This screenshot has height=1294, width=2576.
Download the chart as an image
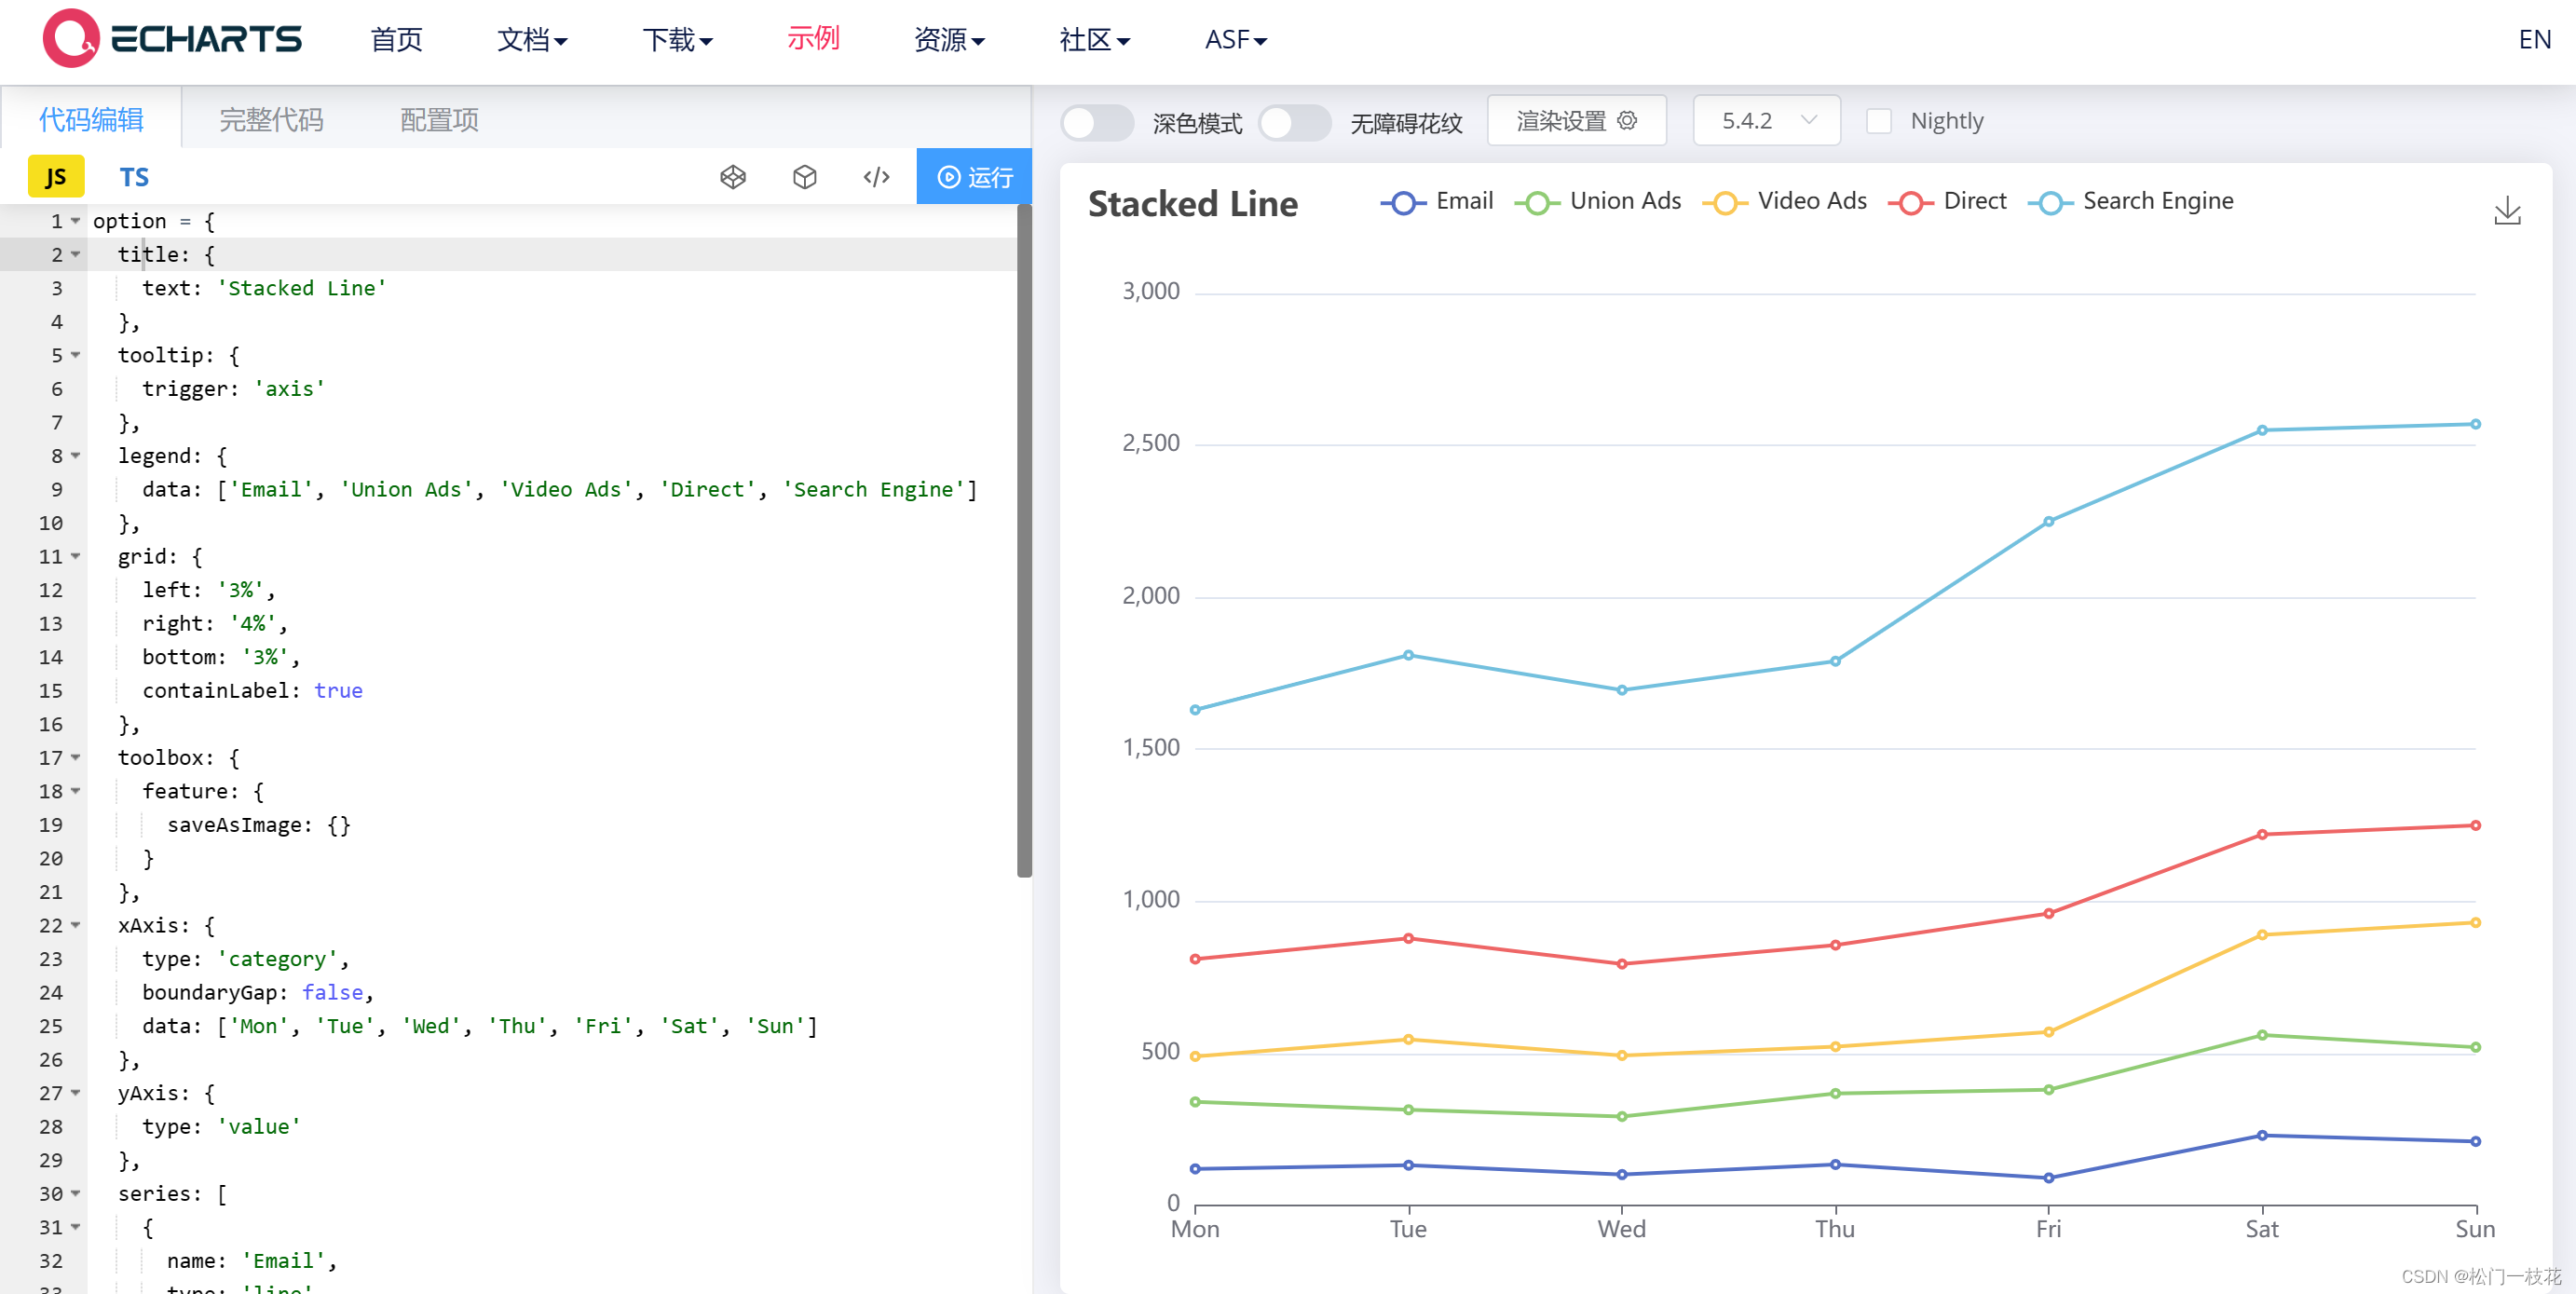click(2507, 211)
